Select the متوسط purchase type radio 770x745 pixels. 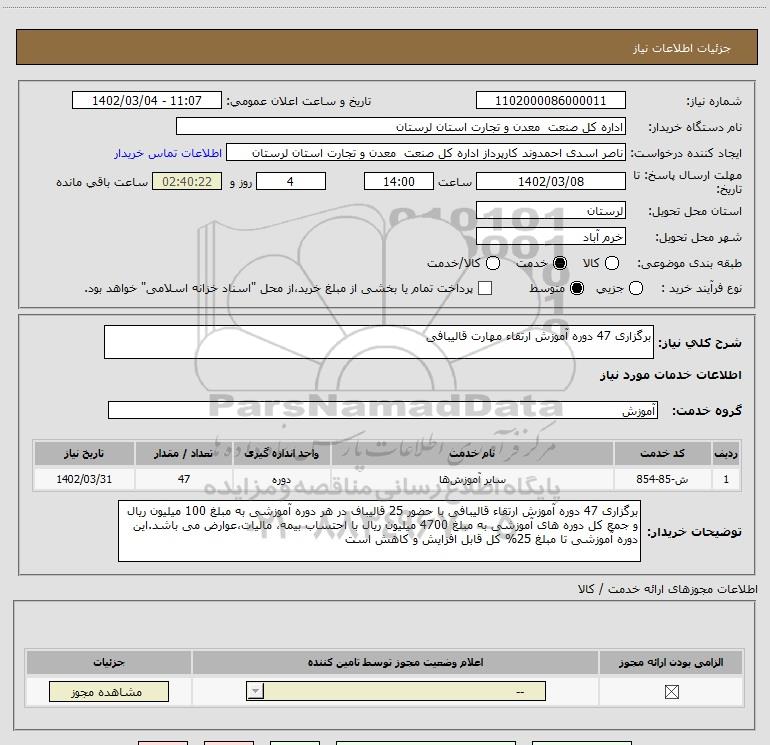click(x=577, y=288)
